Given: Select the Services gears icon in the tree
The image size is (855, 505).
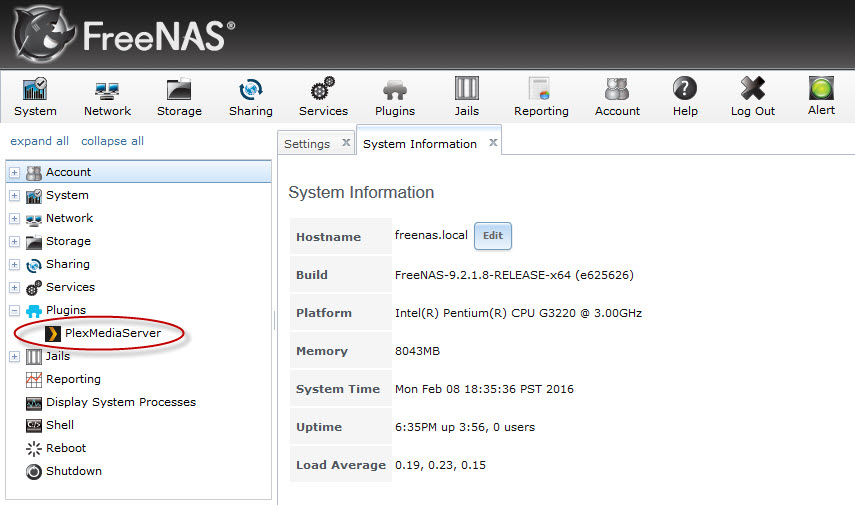Looking at the screenshot, I should tap(34, 287).
